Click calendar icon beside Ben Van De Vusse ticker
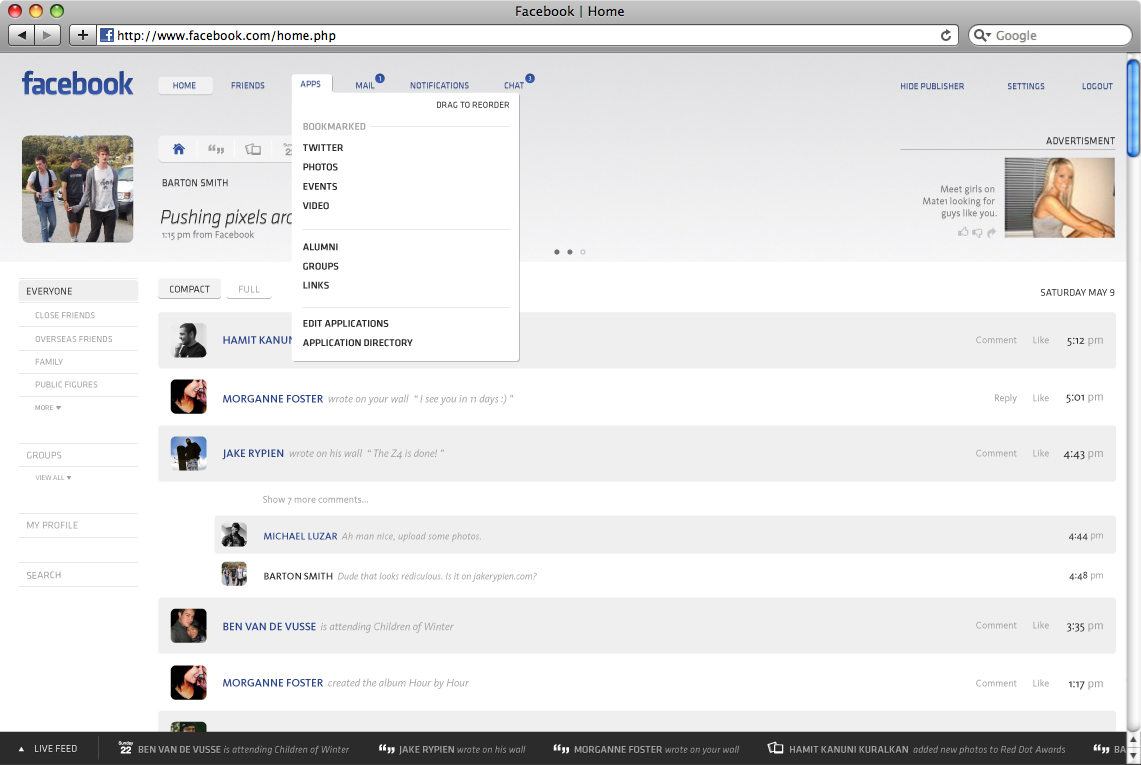This screenshot has height=765, width=1141. (125, 748)
